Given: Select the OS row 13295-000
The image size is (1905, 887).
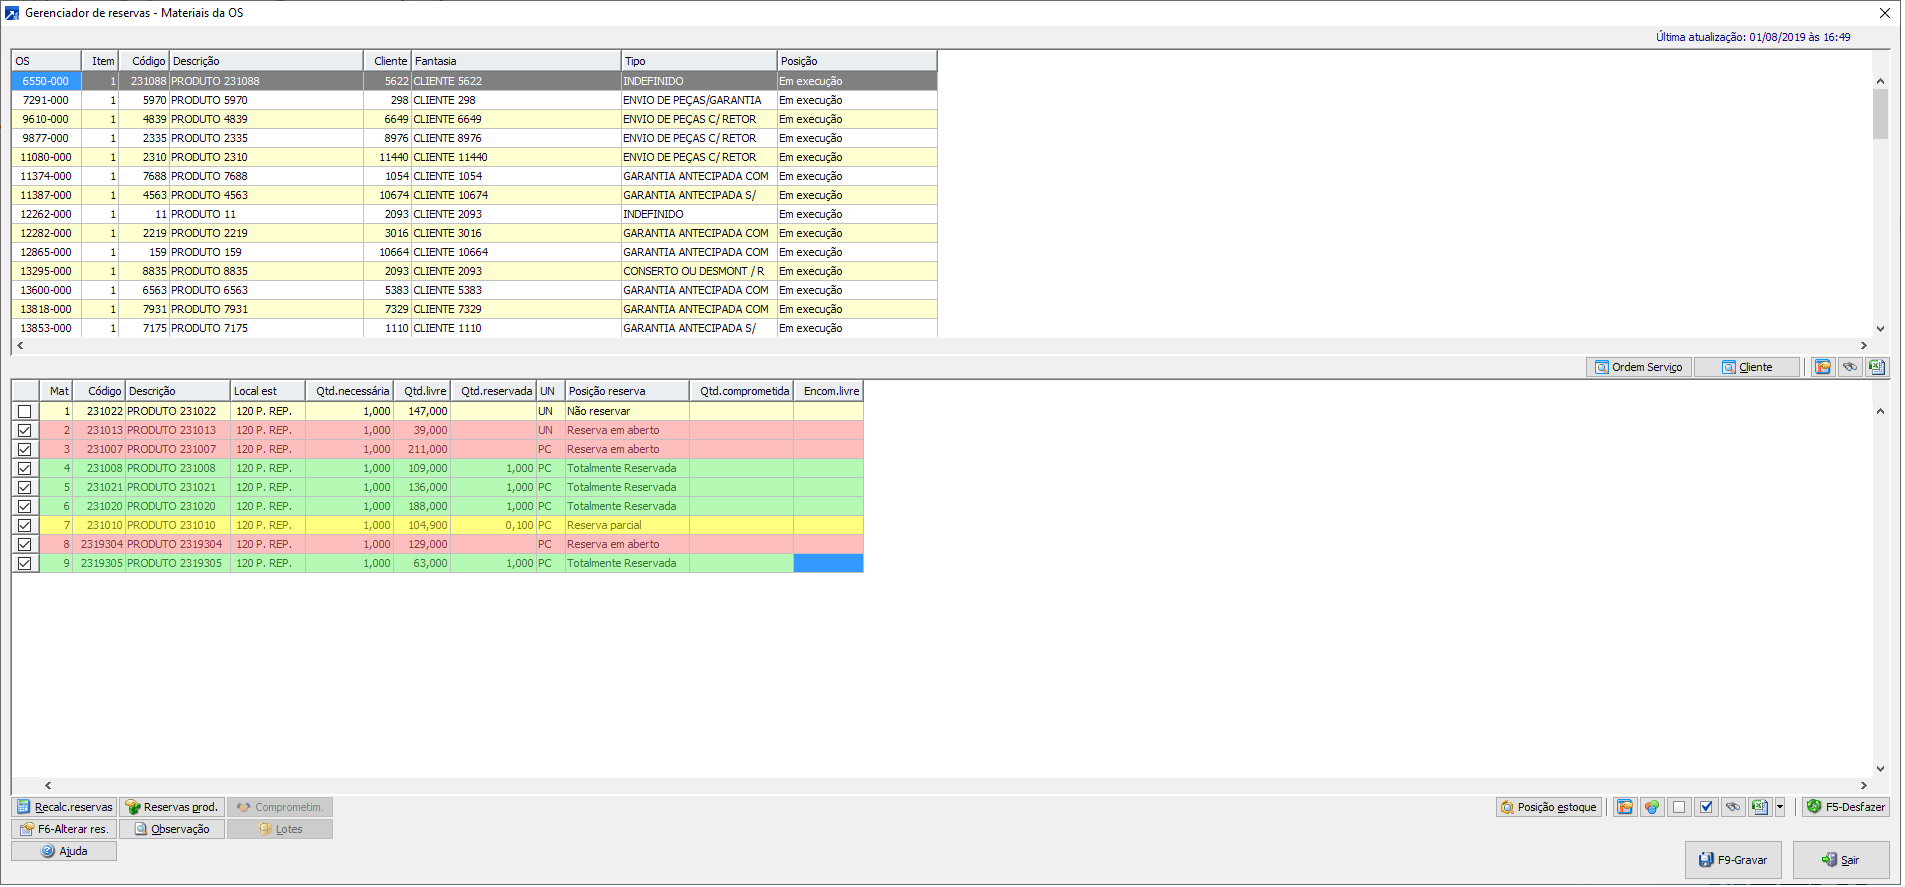Looking at the screenshot, I should click(x=474, y=271).
